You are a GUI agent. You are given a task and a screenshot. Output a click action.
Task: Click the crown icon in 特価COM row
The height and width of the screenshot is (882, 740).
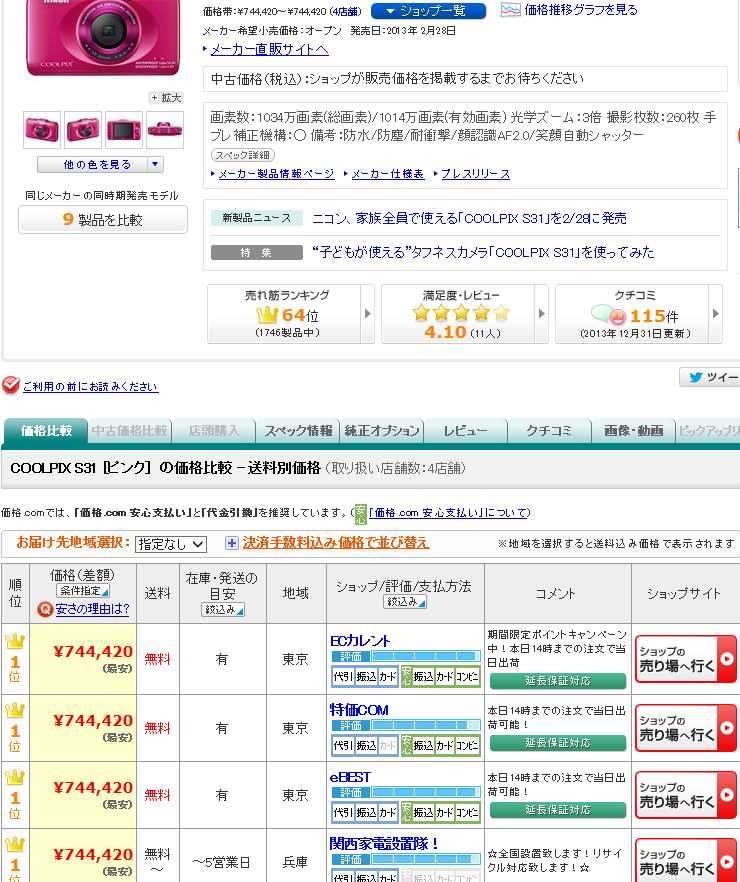(15, 710)
